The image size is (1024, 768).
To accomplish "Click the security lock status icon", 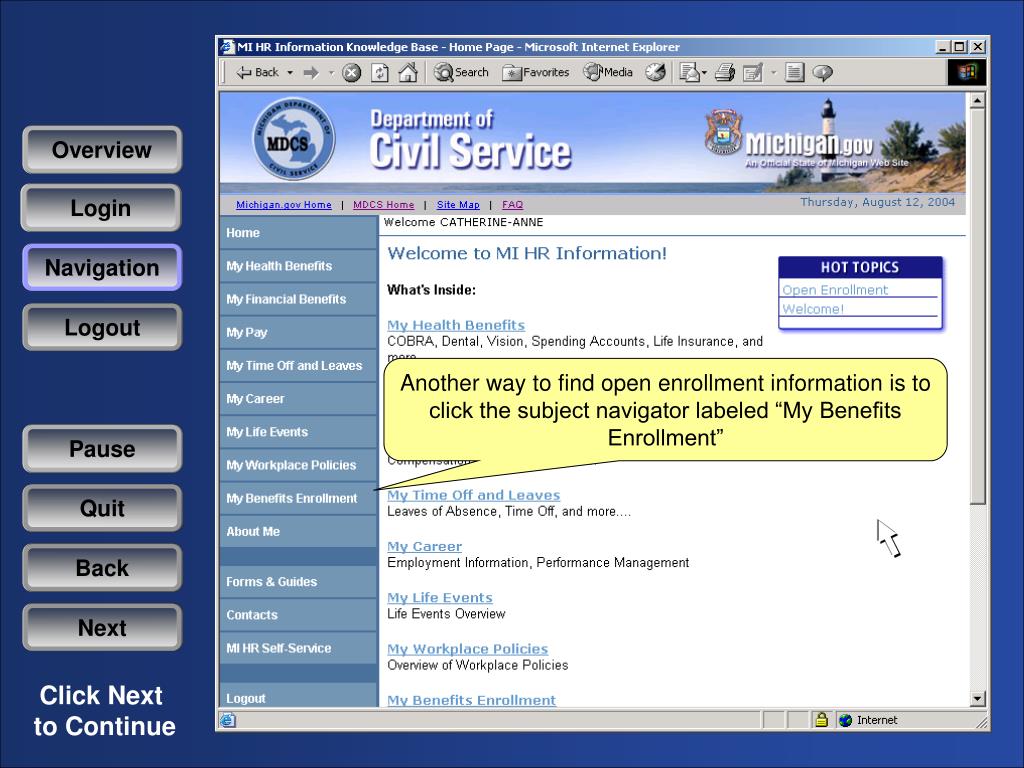I will pyautogui.click(x=821, y=720).
